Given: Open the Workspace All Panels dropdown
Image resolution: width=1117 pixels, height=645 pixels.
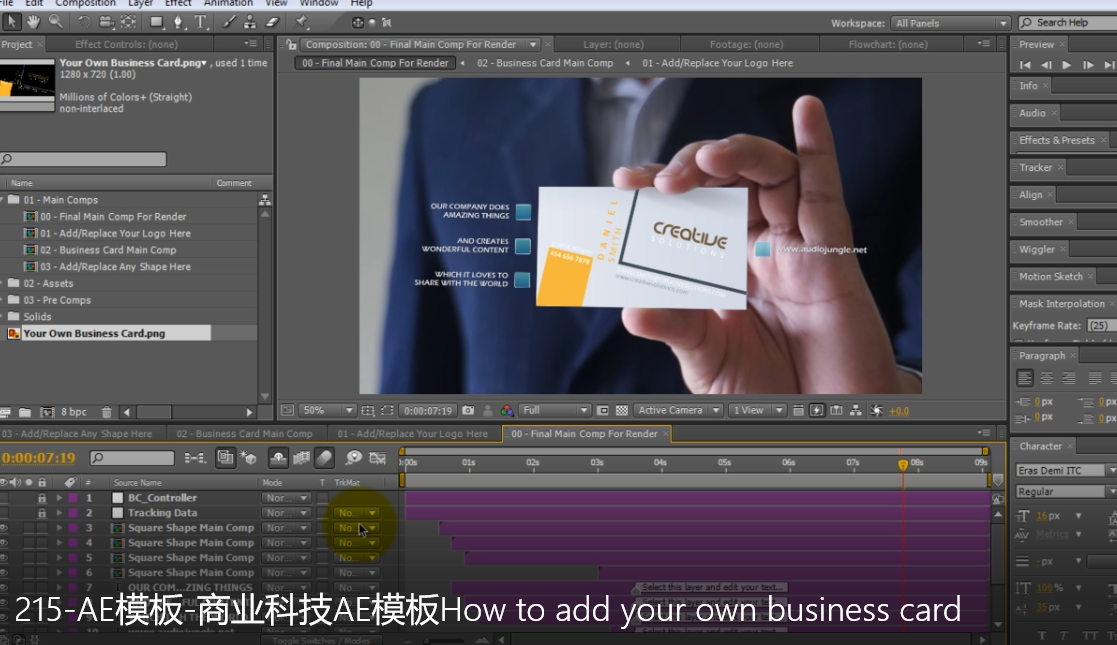Looking at the screenshot, I should (950, 23).
